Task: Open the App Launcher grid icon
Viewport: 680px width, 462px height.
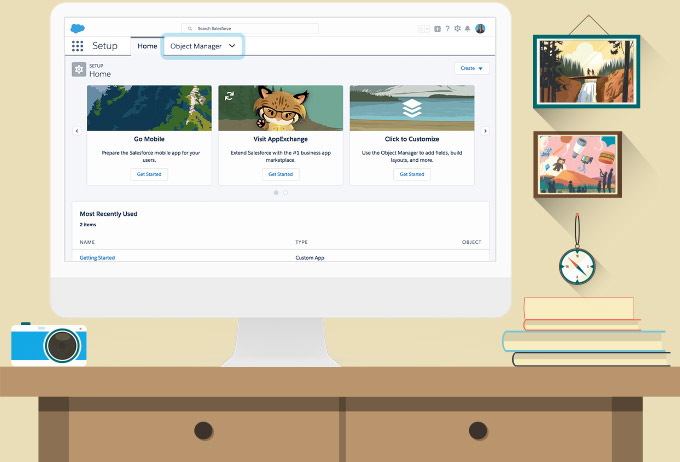Action: point(77,46)
